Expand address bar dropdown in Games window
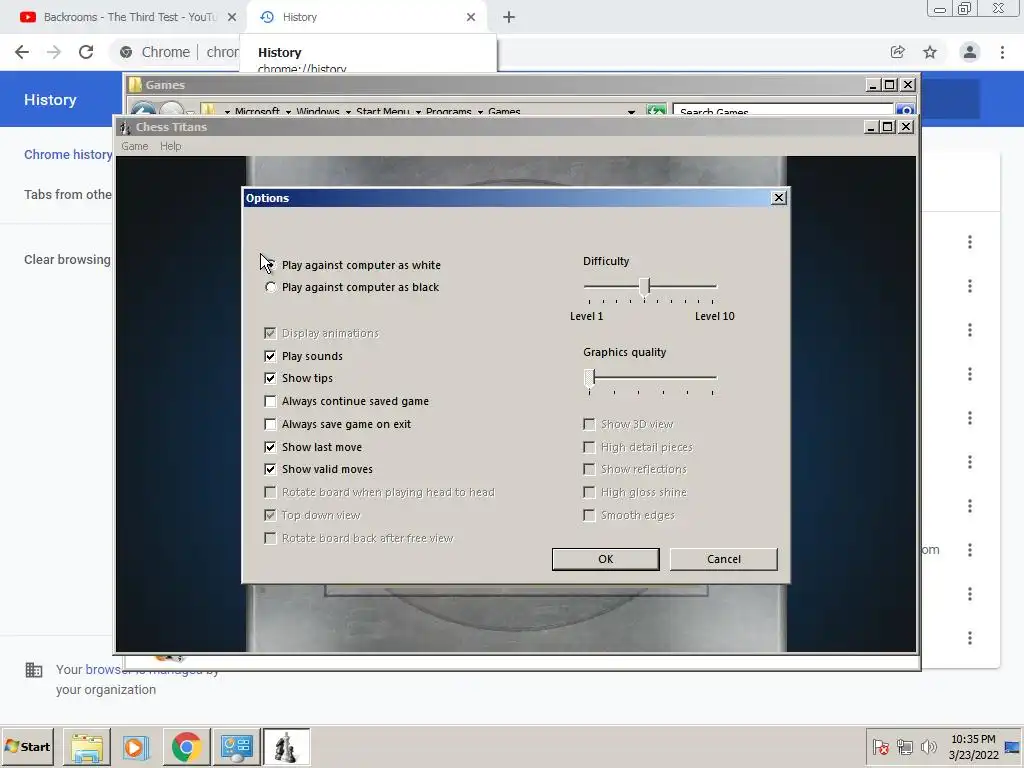This screenshot has width=1024, height=768. 632,112
